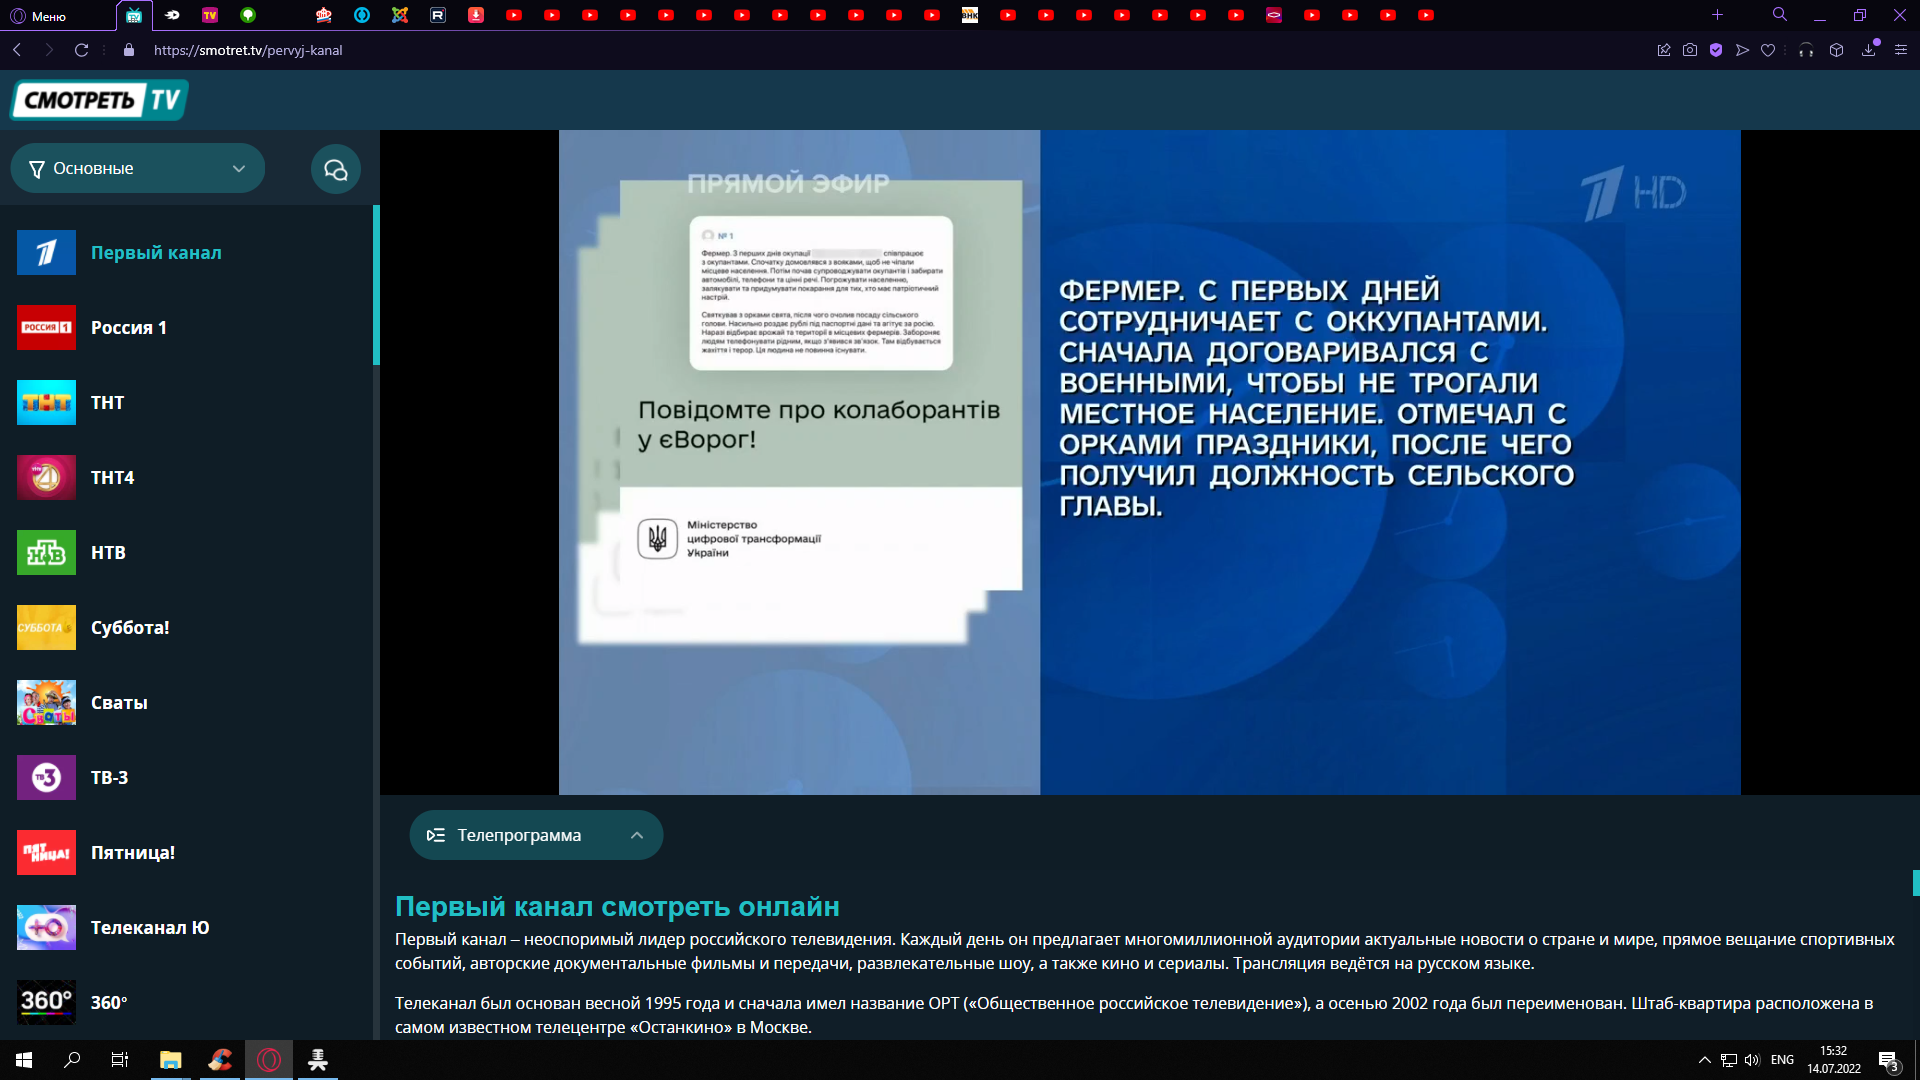The width and height of the screenshot is (1920, 1080).
Task: Toggle the ad blocker shield icon
Action: (1716, 50)
